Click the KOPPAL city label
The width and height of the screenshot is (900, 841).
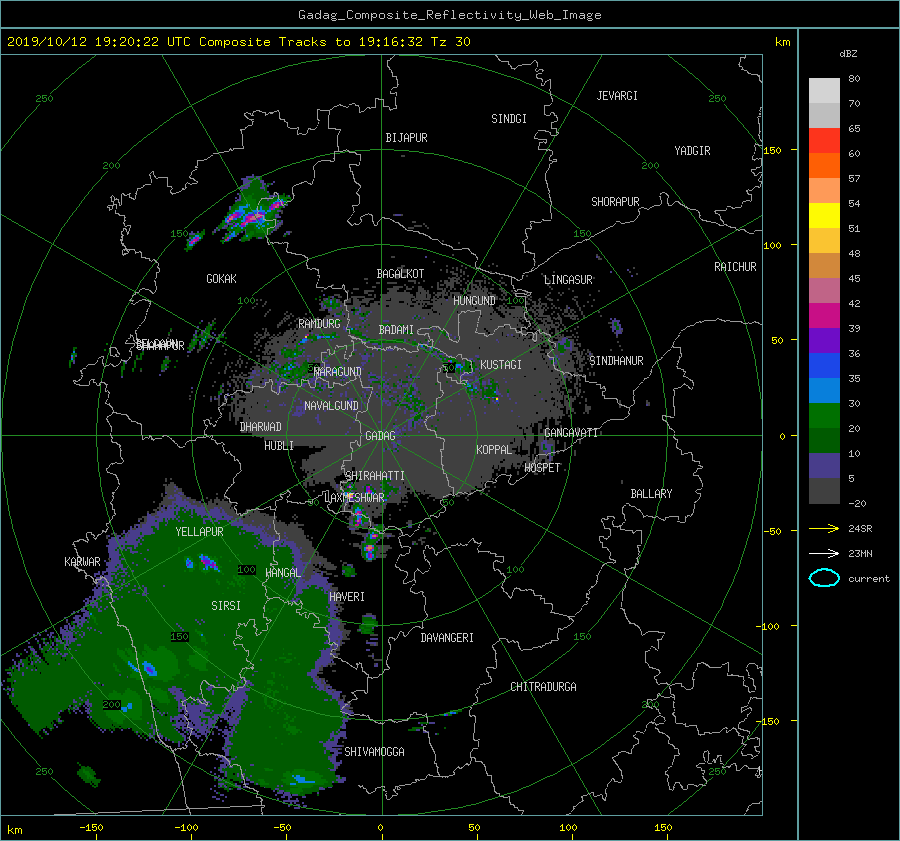coord(494,449)
